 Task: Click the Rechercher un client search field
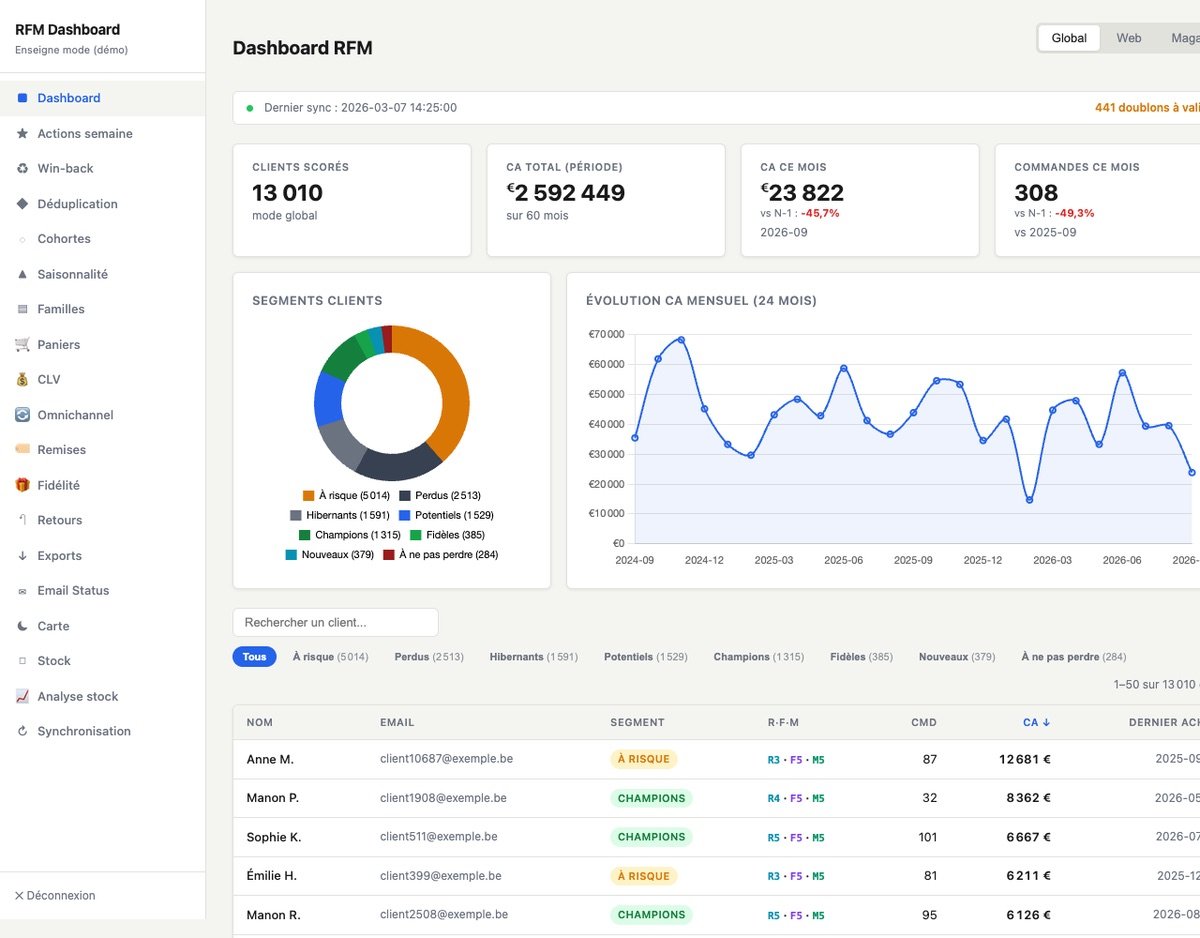335,622
